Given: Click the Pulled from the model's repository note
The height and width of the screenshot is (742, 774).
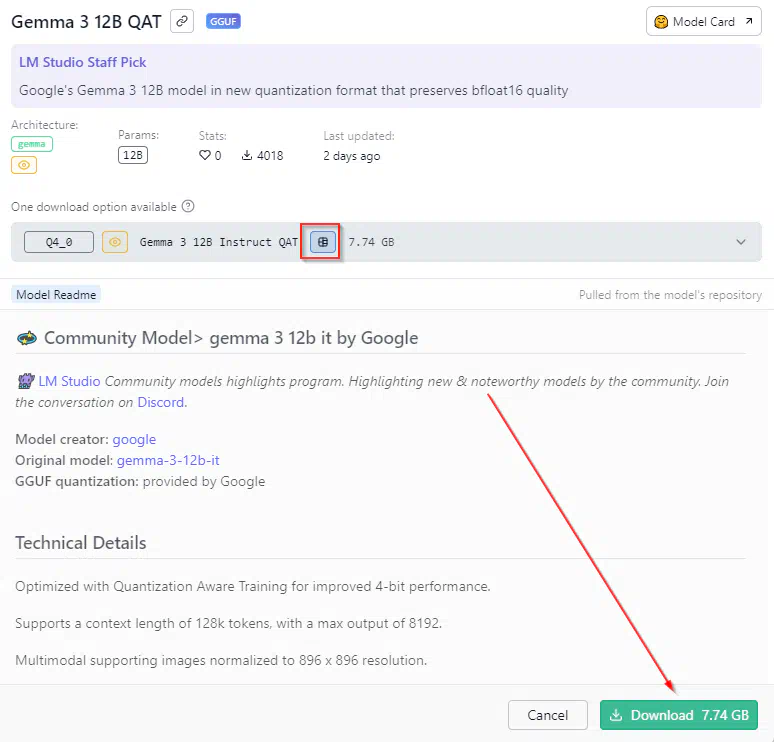Looking at the screenshot, I should (670, 295).
